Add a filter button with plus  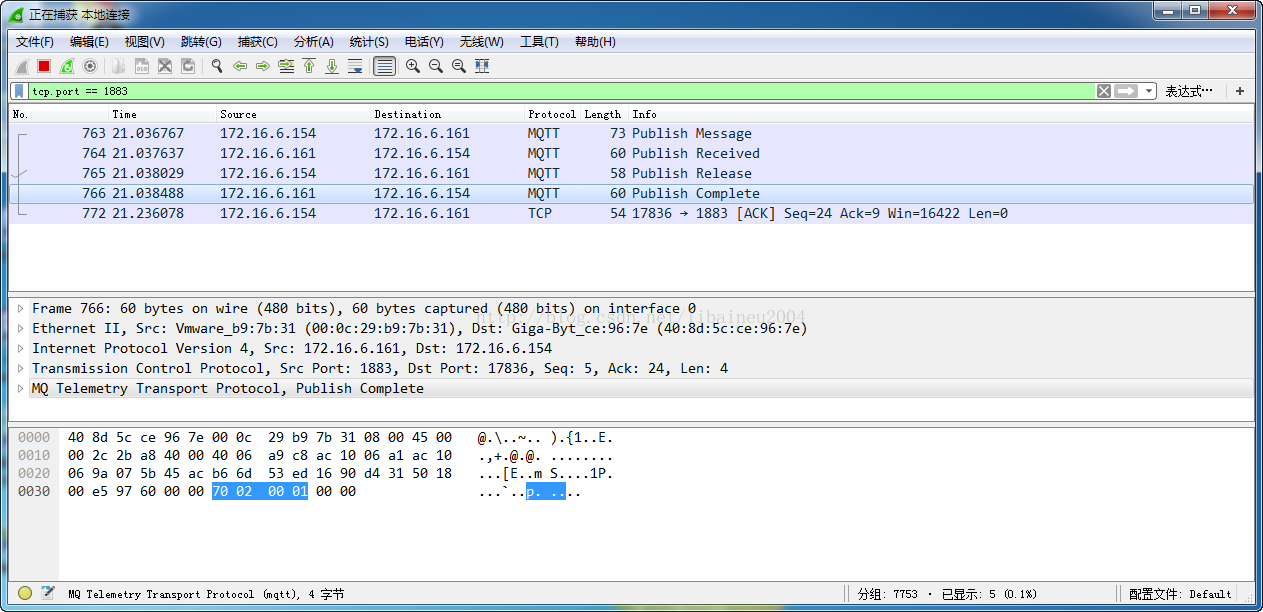(x=1240, y=91)
